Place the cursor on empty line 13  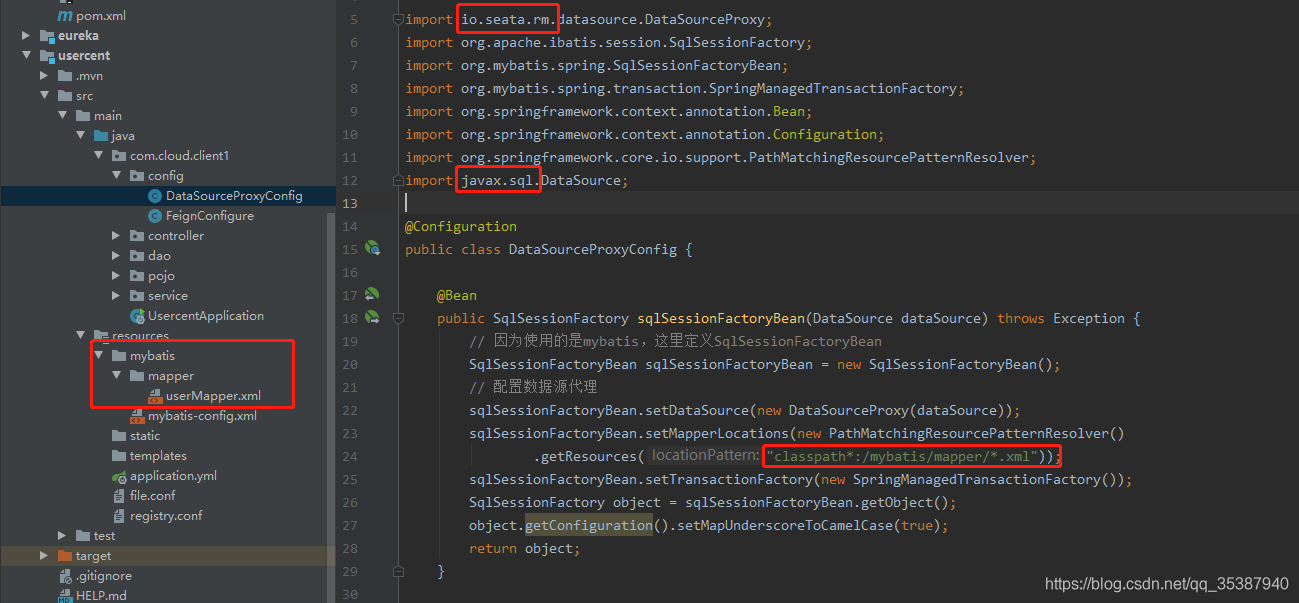click(850, 203)
